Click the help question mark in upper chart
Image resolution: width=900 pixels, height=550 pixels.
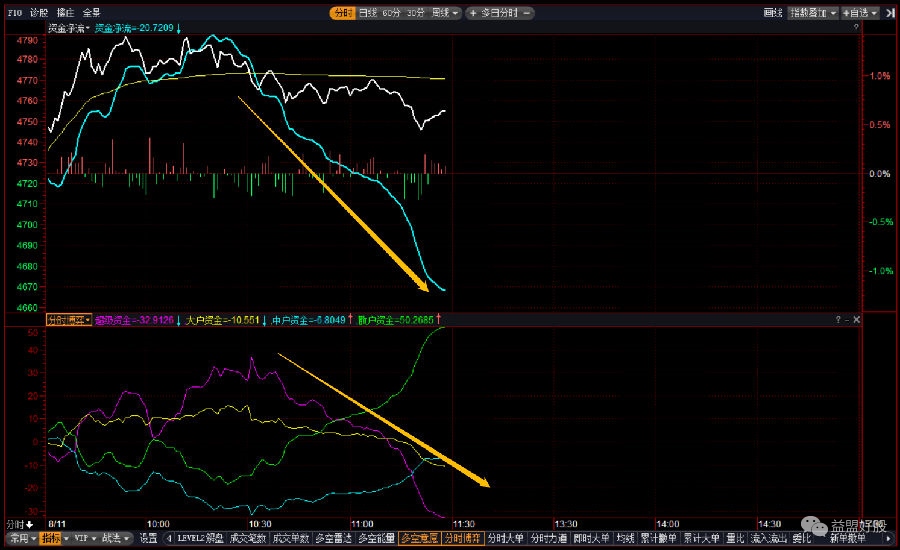pos(856,28)
